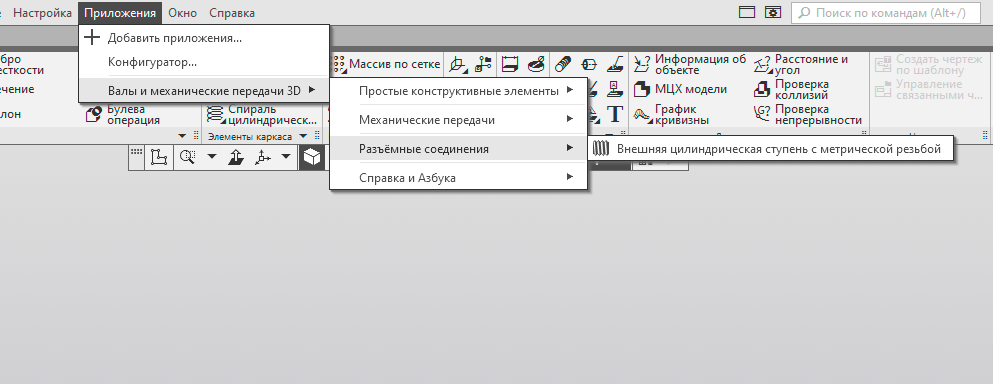Choose Добавить приложения… from the menu
Image resolution: width=993 pixels, height=384 pixels.
pos(204,38)
